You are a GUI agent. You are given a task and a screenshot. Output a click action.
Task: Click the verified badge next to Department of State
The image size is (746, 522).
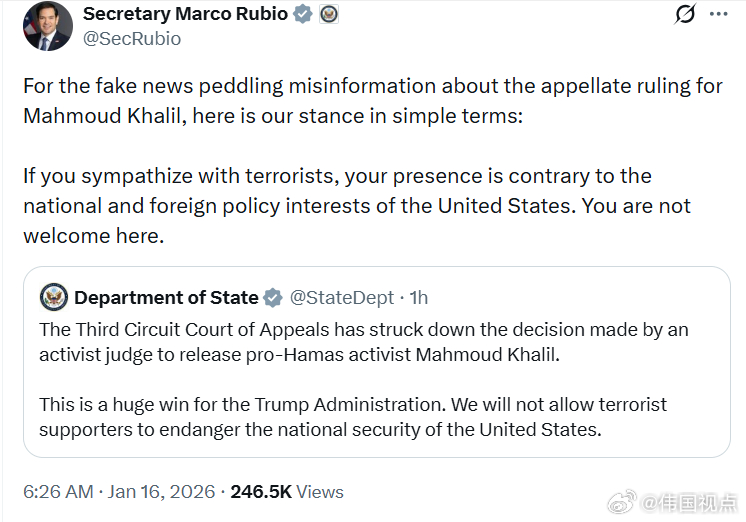[x=273, y=297]
